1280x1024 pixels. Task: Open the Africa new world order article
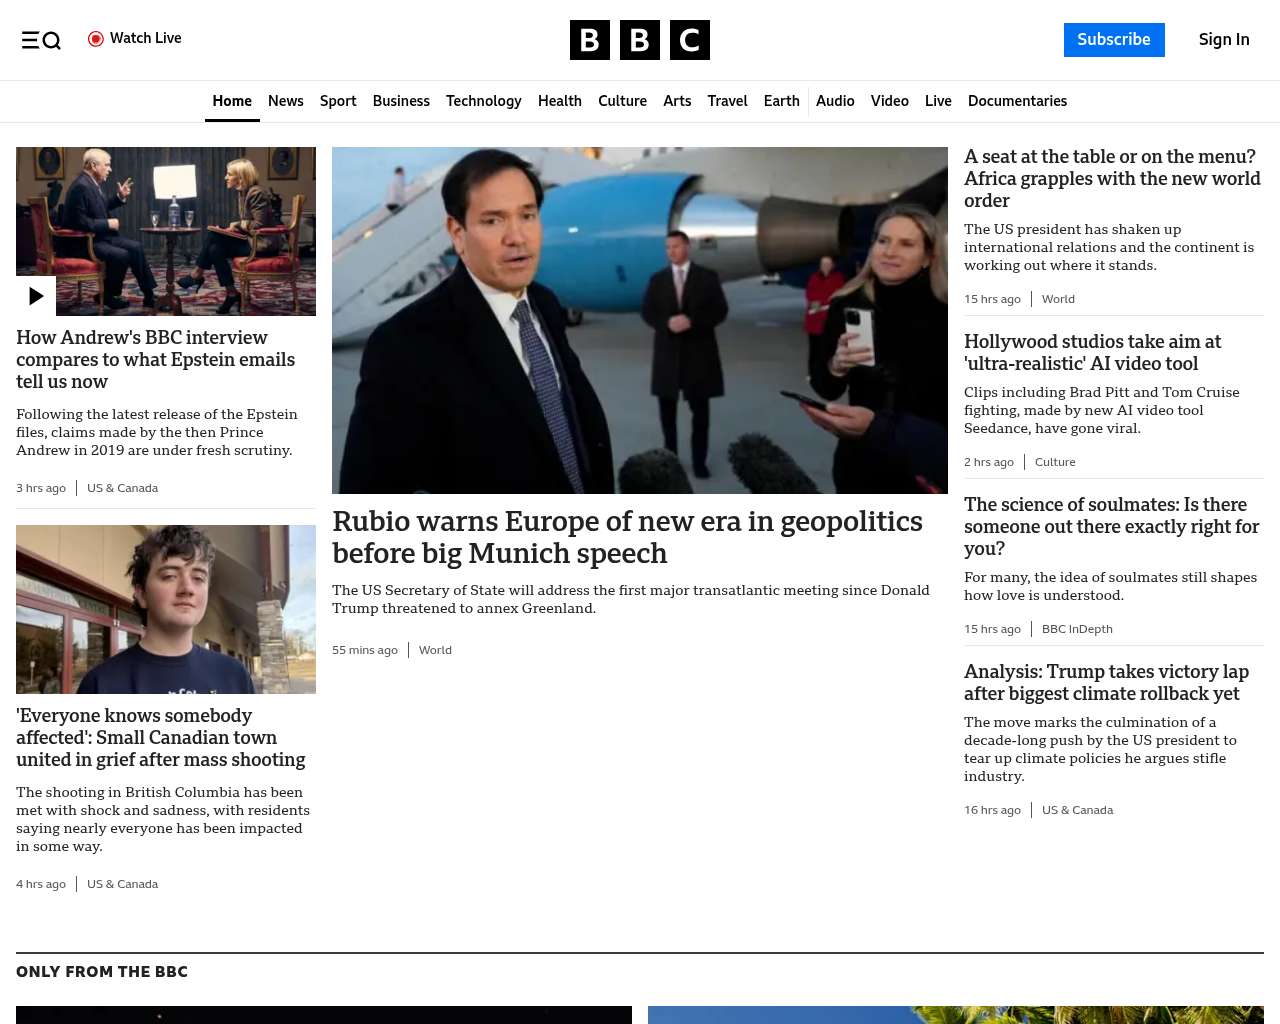[1112, 178]
